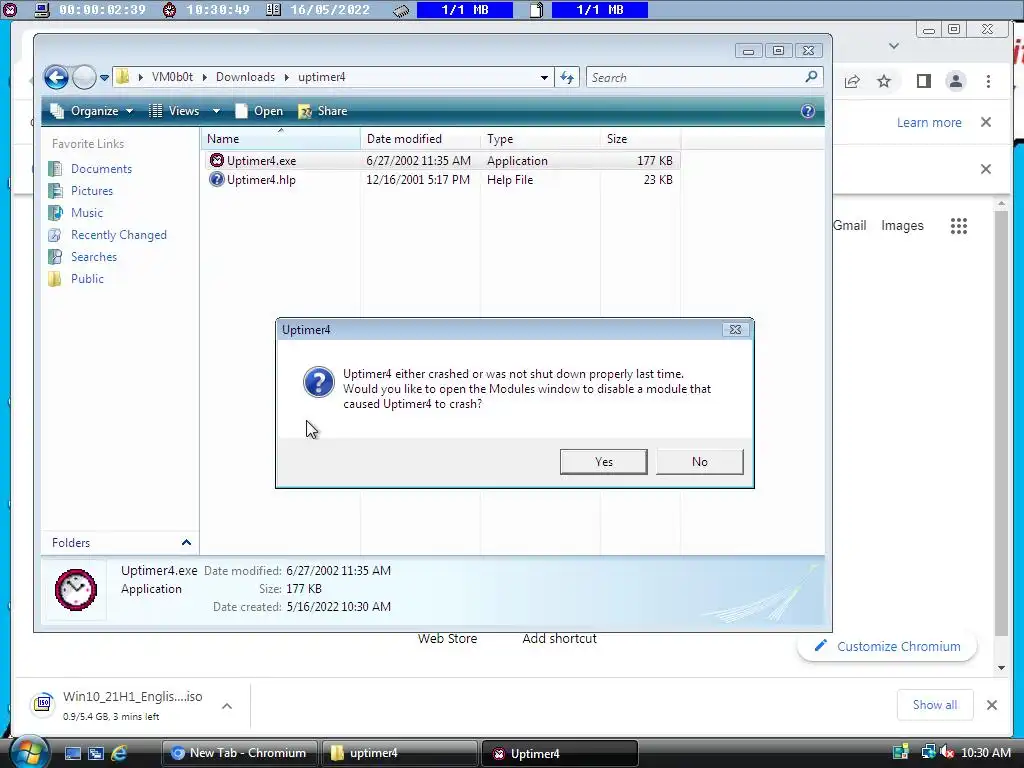Click Gmail link in Chromium page
Screen dimensions: 1024x768
850,225
